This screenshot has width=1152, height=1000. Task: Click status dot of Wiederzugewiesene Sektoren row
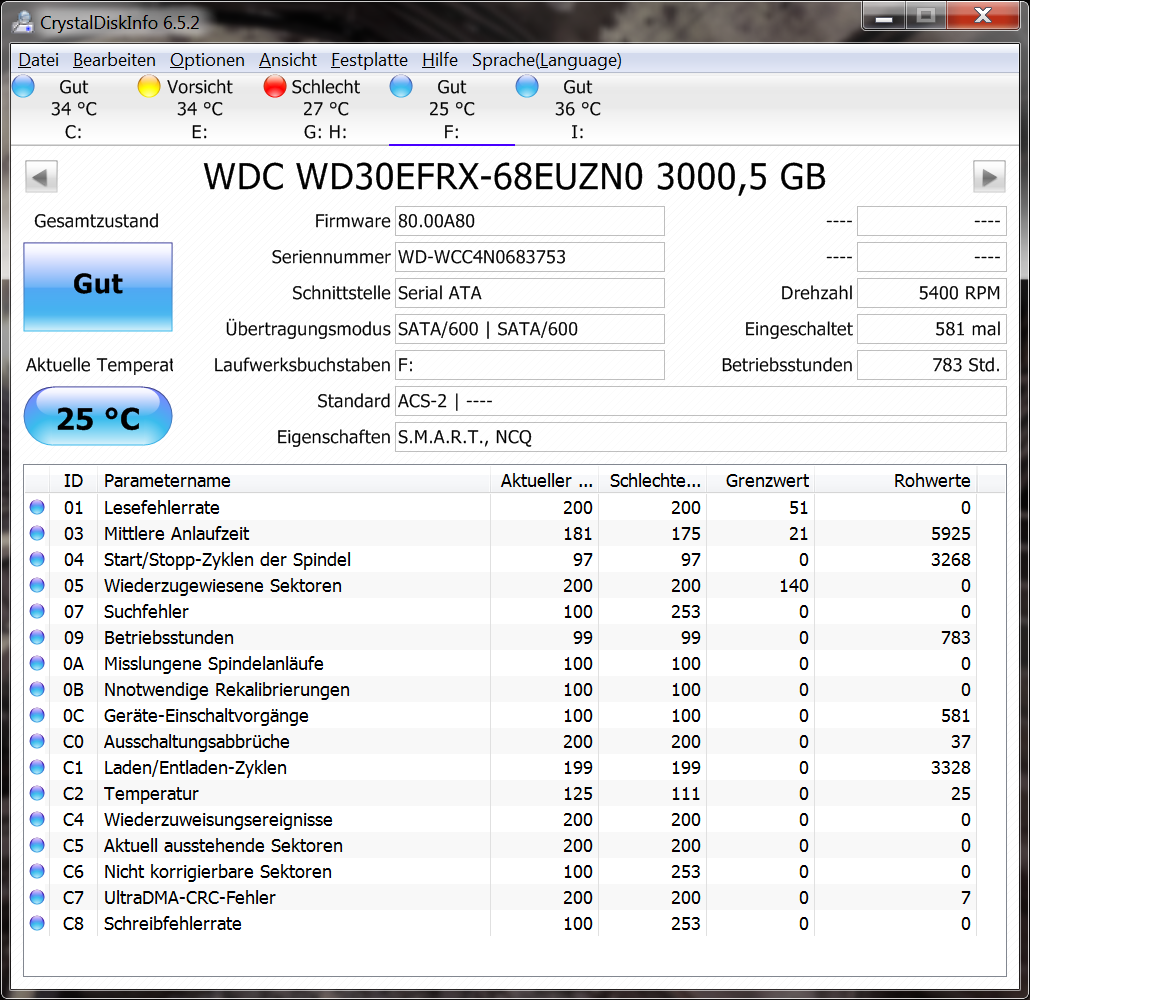tap(37, 585)
